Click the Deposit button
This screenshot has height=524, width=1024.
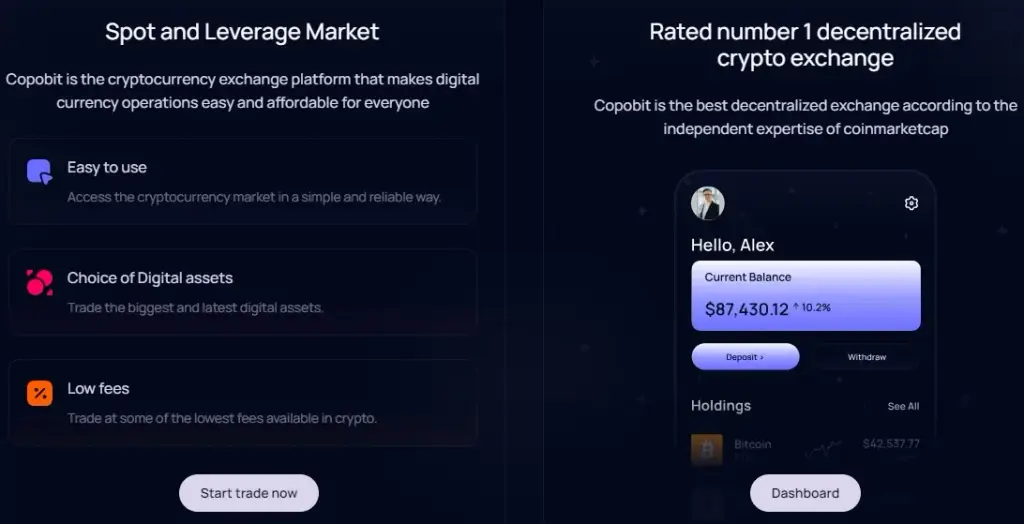click(745, 357)
